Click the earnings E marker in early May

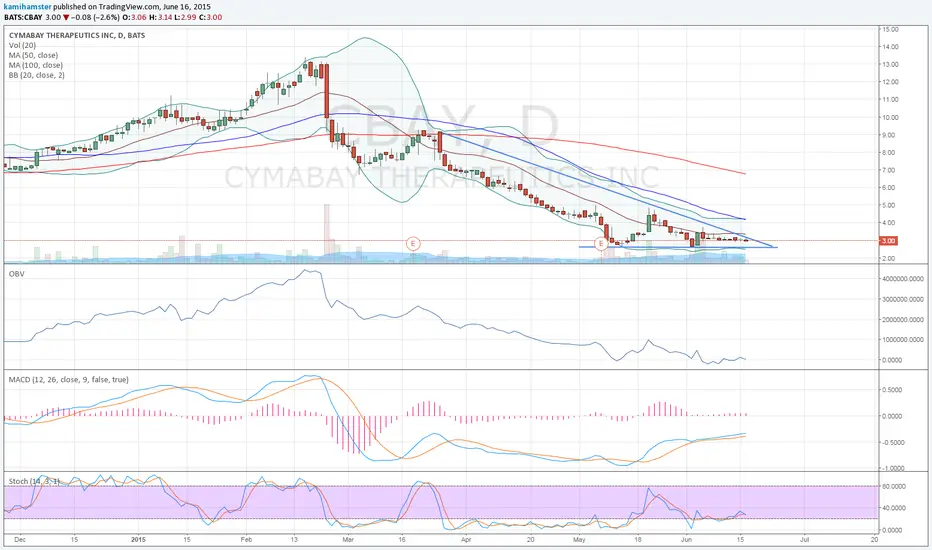601,243
